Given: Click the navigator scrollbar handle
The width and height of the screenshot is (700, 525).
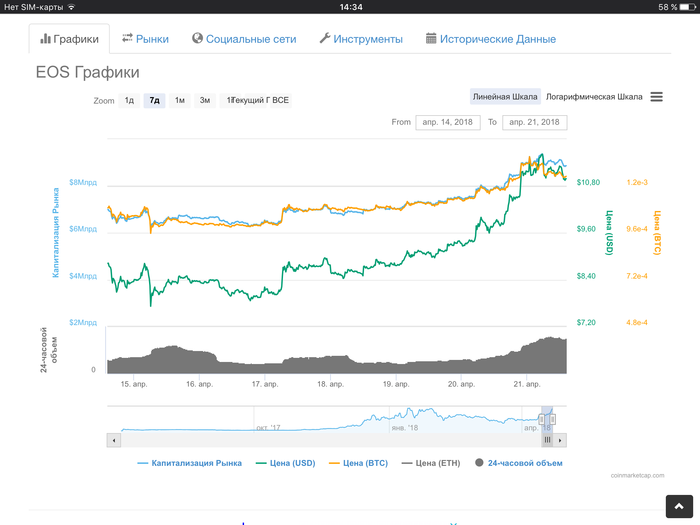Looking at the screenshot, I should click(547, 440).
